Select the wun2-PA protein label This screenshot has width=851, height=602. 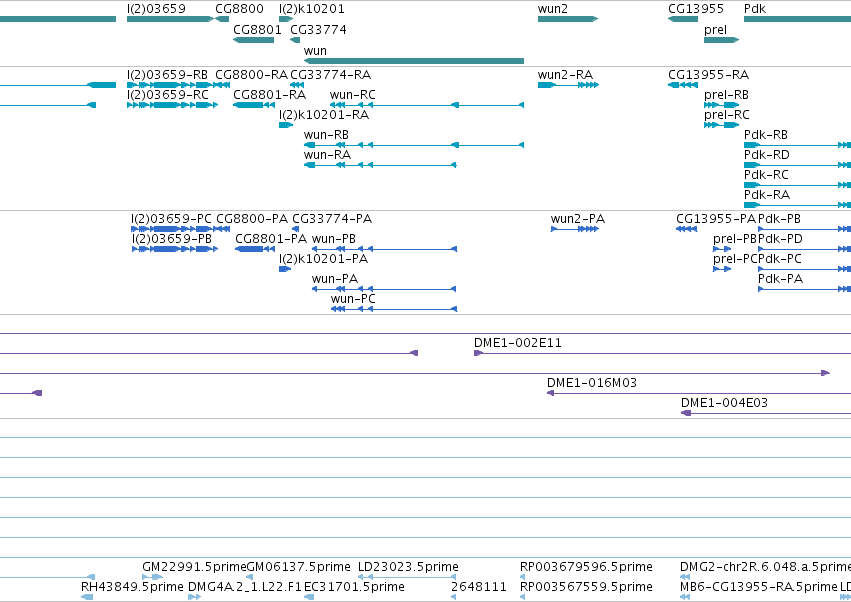(x=577, y=219)
